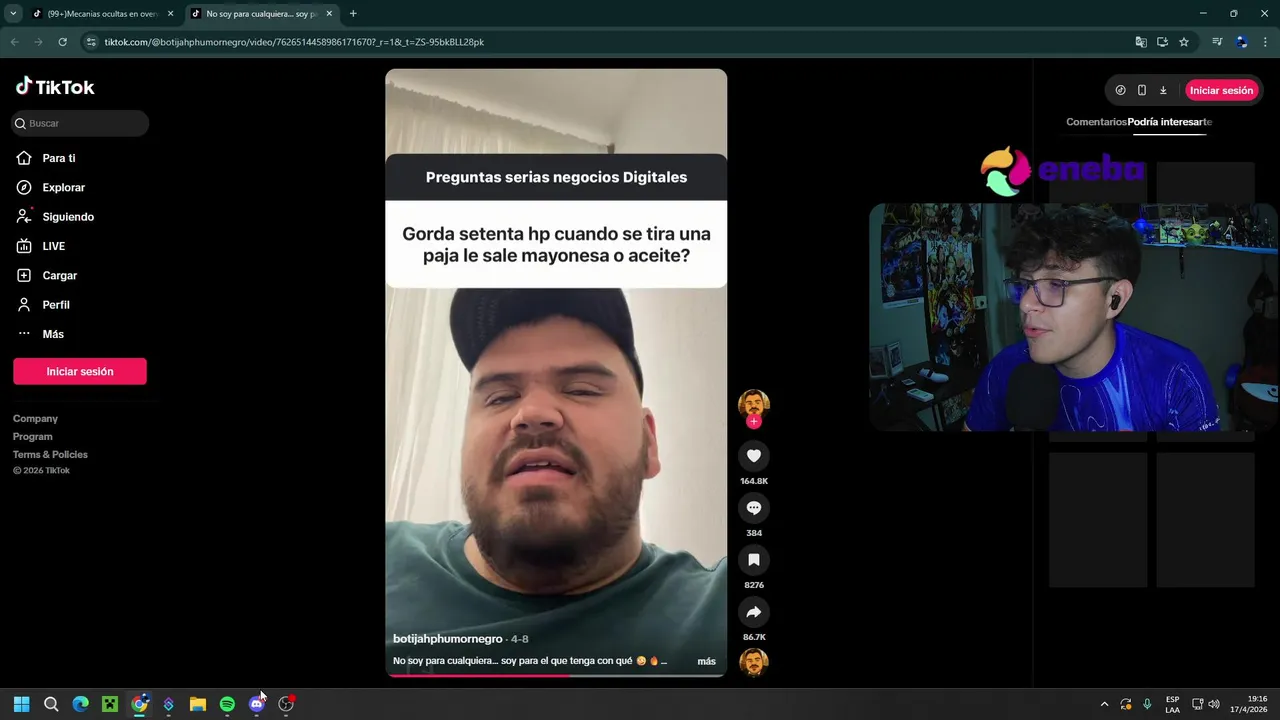Open the 'Terms & Policies' link
Screen dimensions: 1280x720
50,455
